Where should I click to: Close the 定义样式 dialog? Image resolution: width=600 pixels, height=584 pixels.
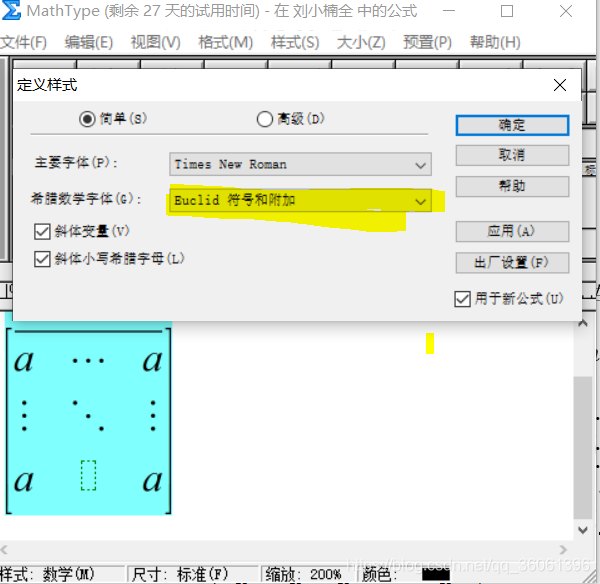(560, 85)
